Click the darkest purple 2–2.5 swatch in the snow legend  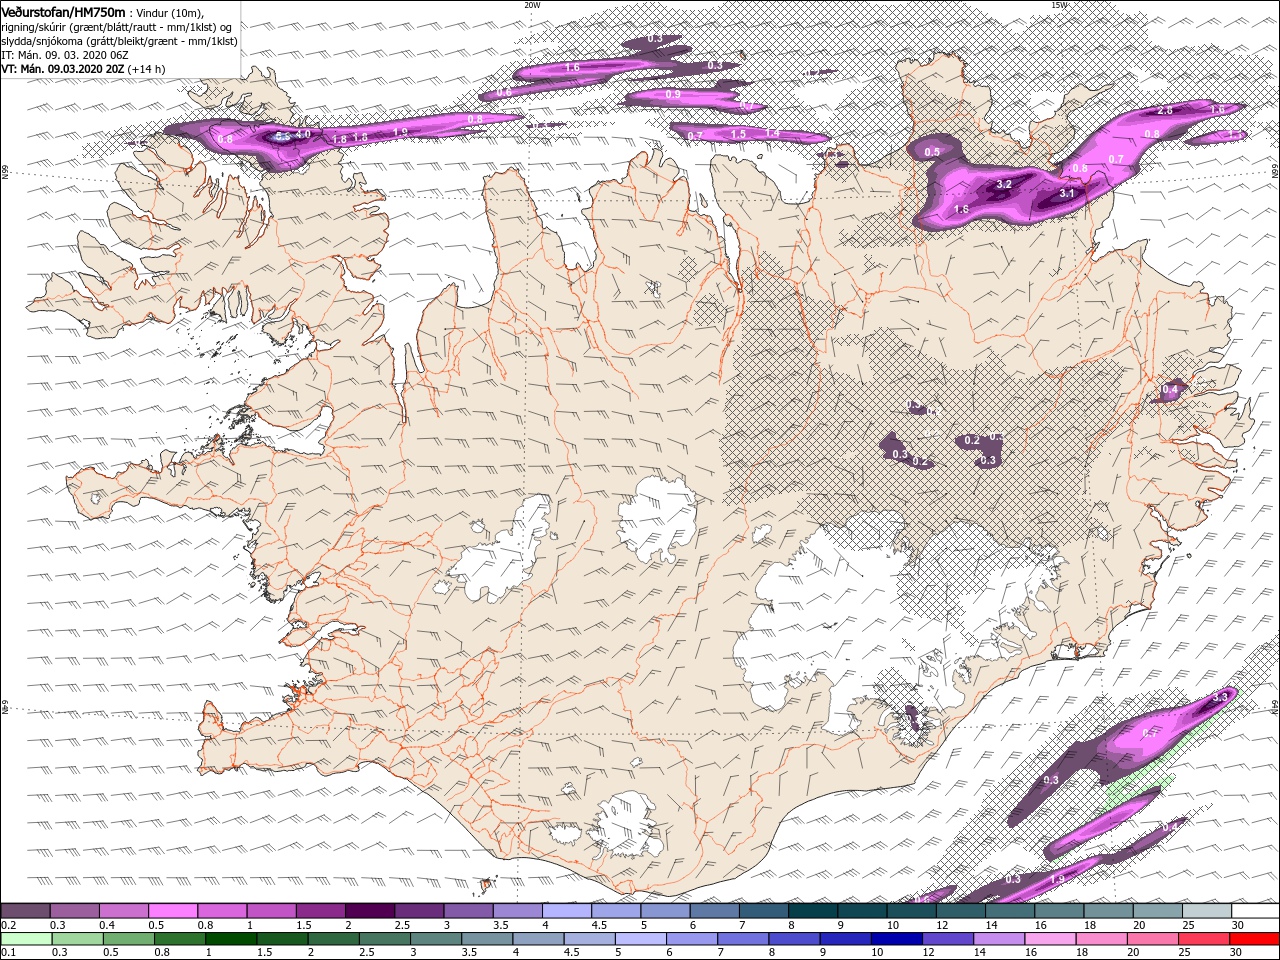pos(370,911)
